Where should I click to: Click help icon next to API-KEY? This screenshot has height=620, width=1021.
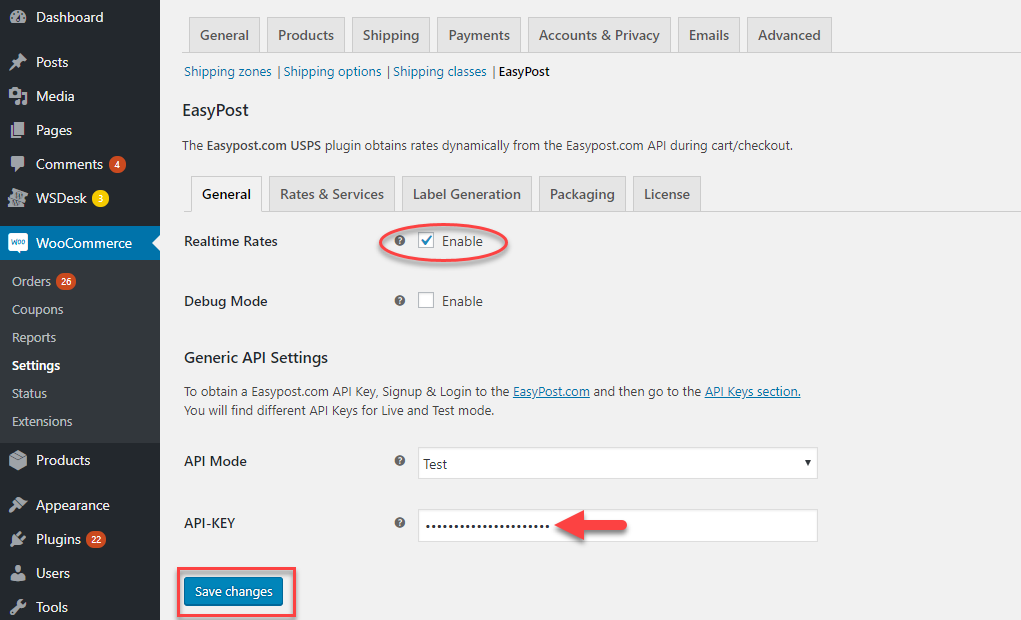400,523
